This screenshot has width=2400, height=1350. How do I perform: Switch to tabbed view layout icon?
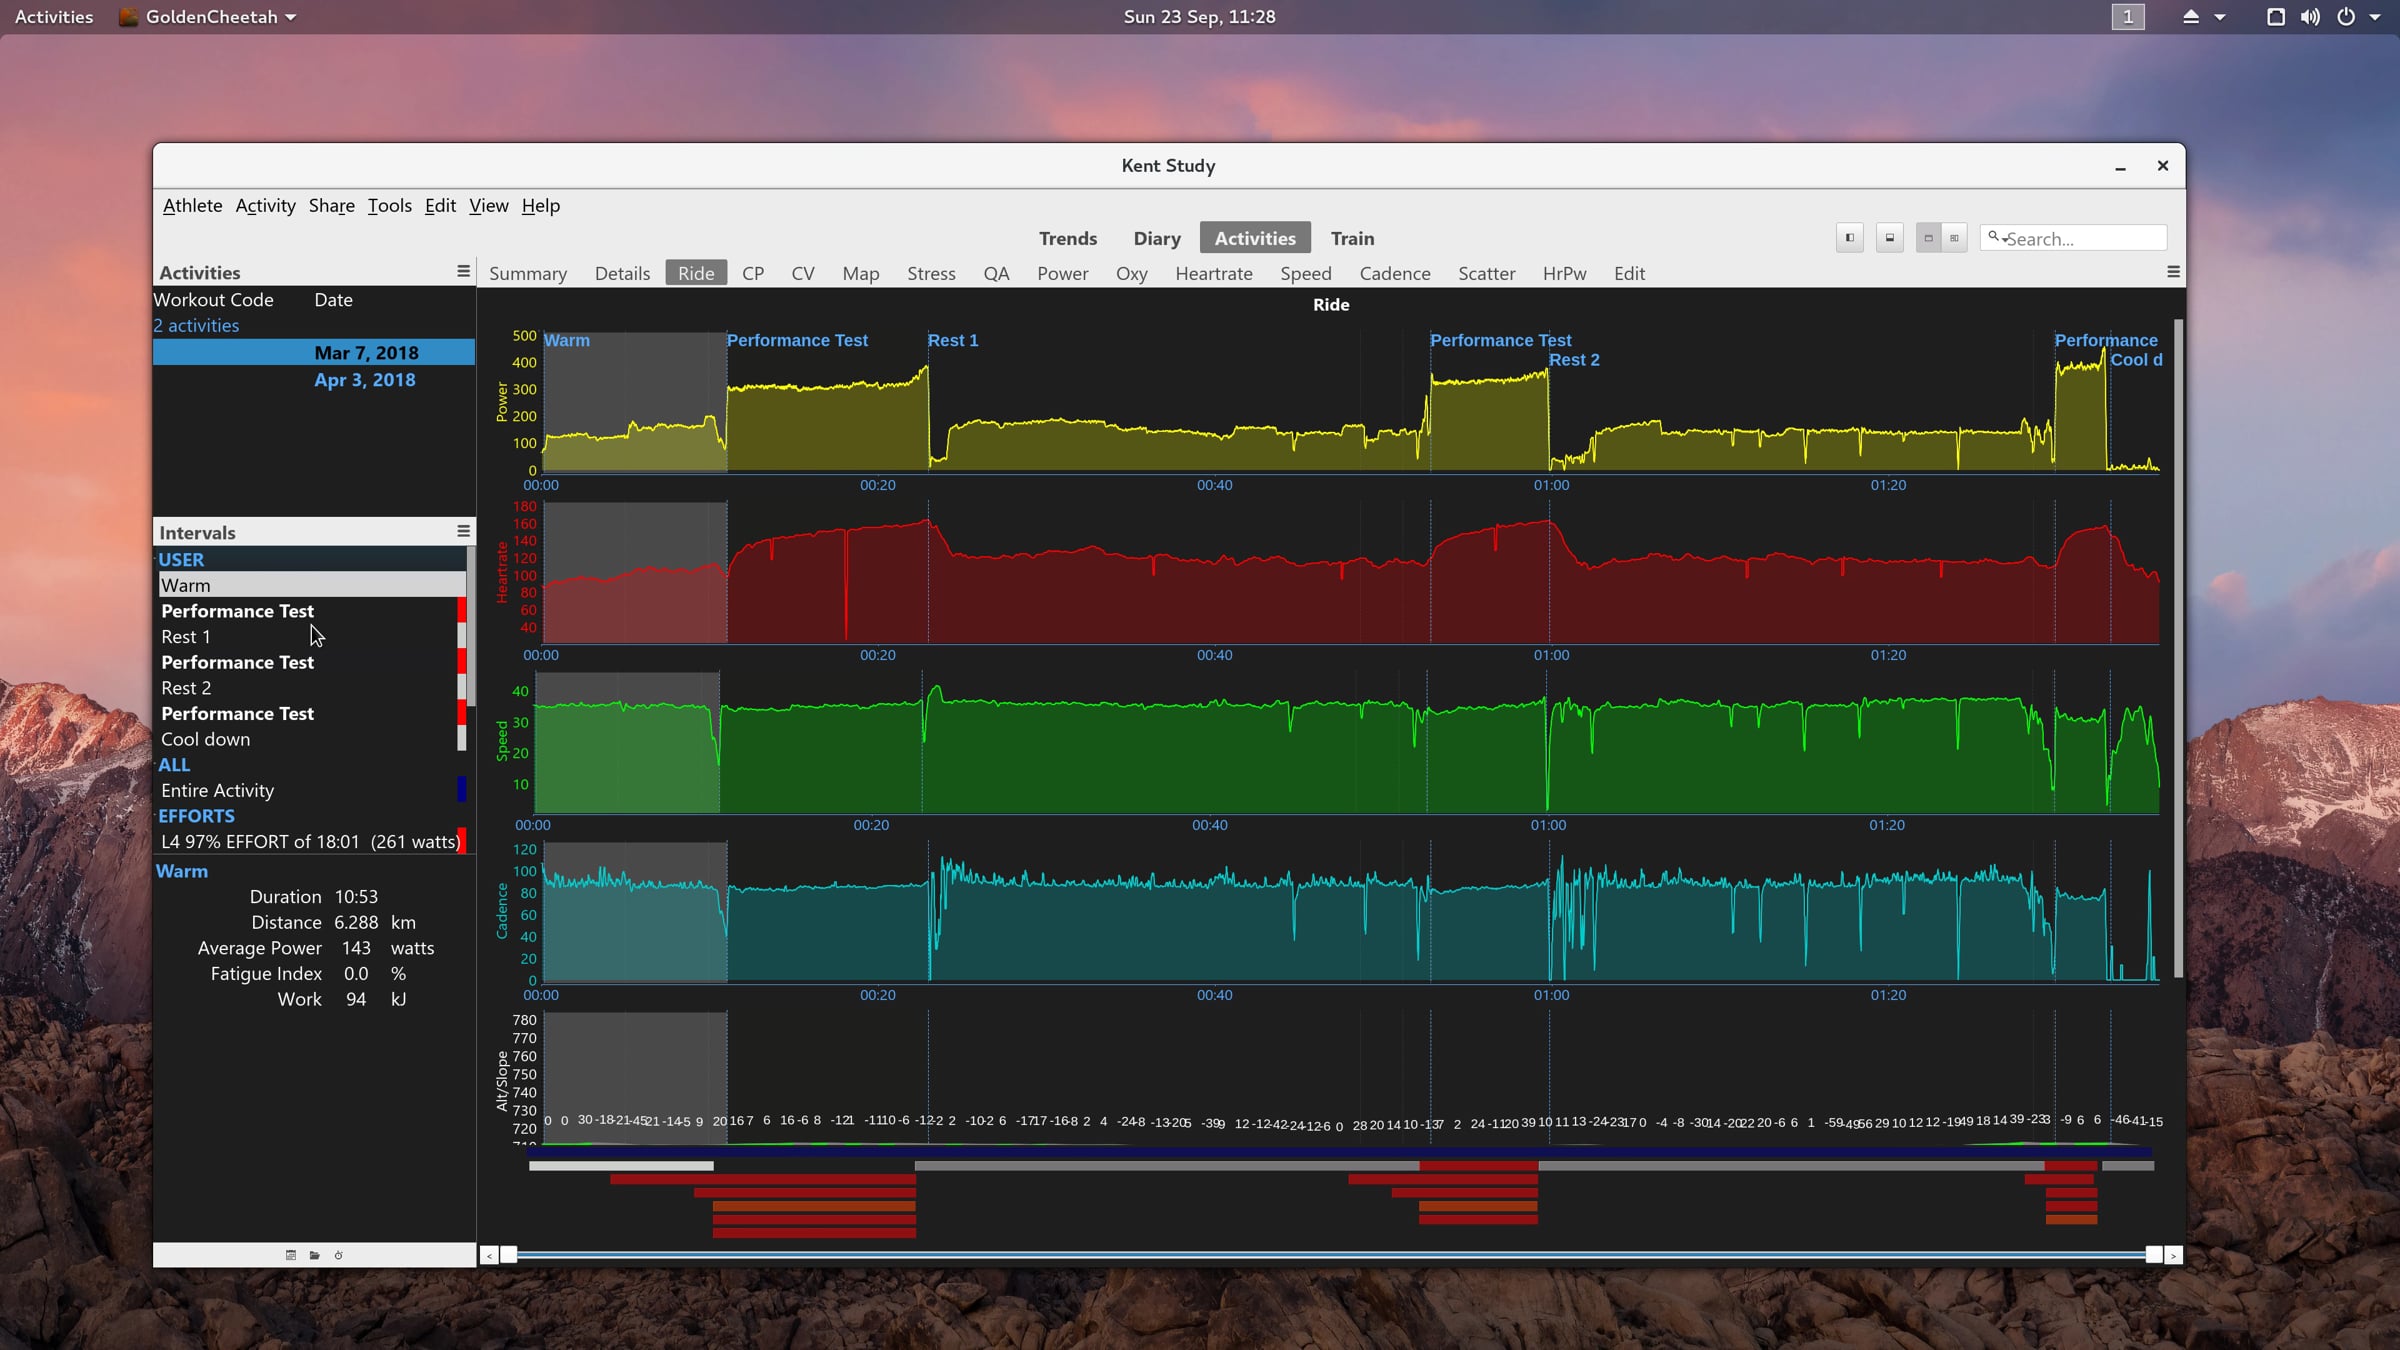click(x=1929, y=238)
